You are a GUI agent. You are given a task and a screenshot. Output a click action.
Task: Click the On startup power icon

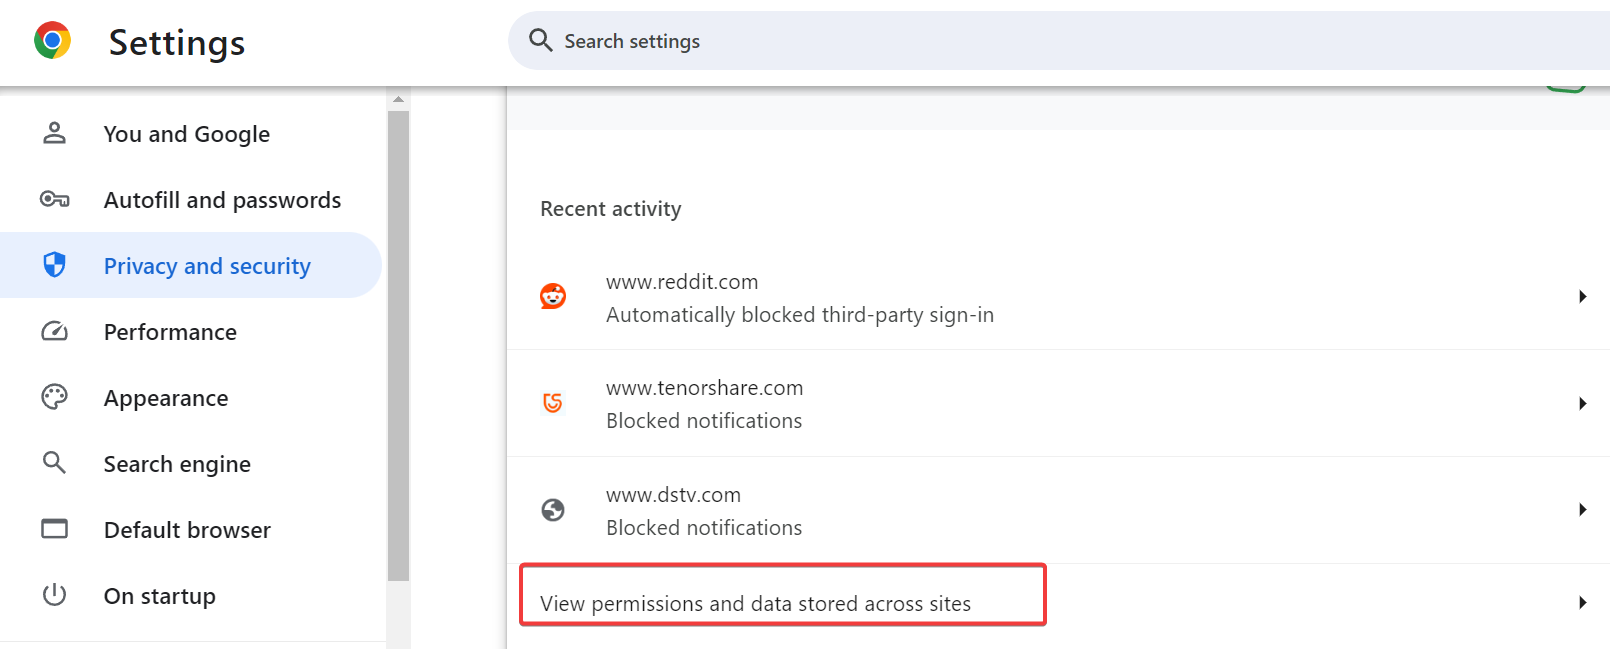[x=55, y=595]
